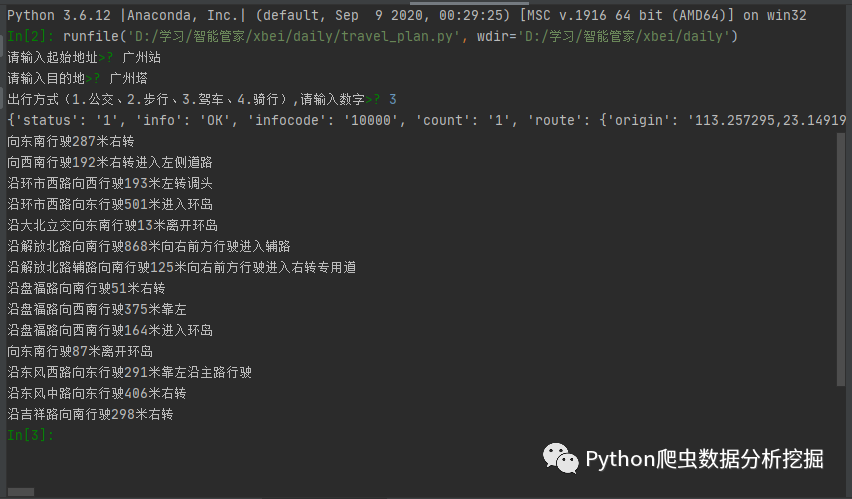Viewport: 852px width, 499px height.
Task: Click the JSON status dictionary output line
Action: point(427,120)
